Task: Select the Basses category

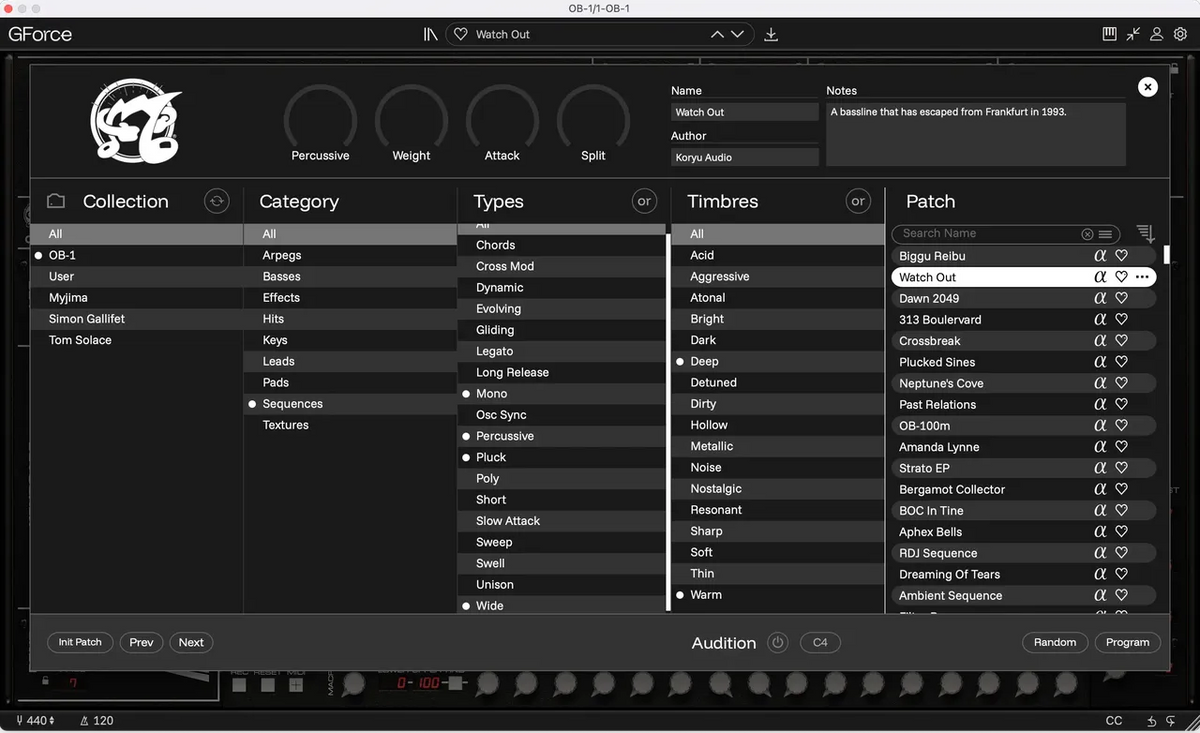Action: coord(350,277)
